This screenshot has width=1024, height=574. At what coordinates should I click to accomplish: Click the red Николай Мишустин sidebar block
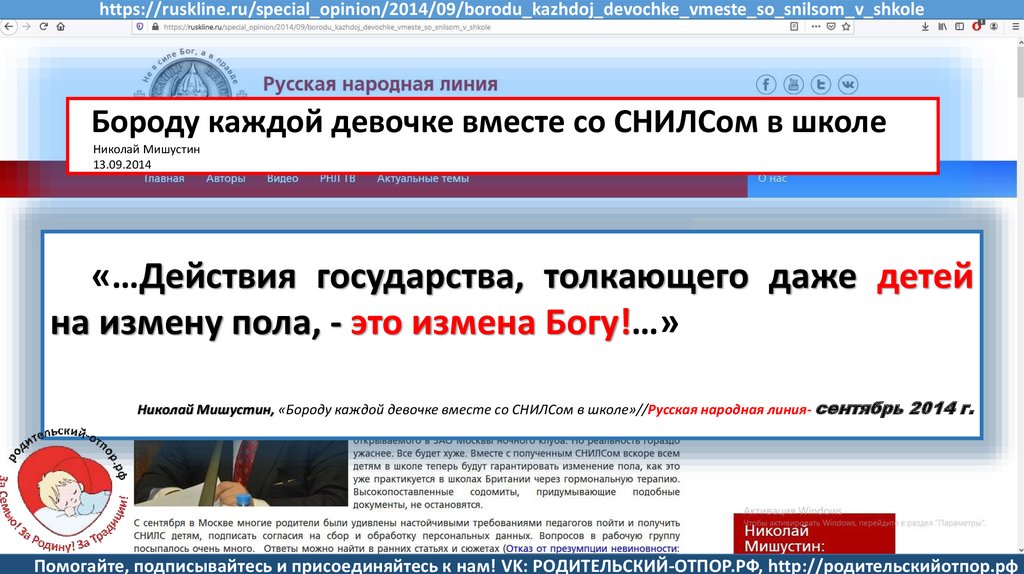pyautogui.click(x=814, y=534)
